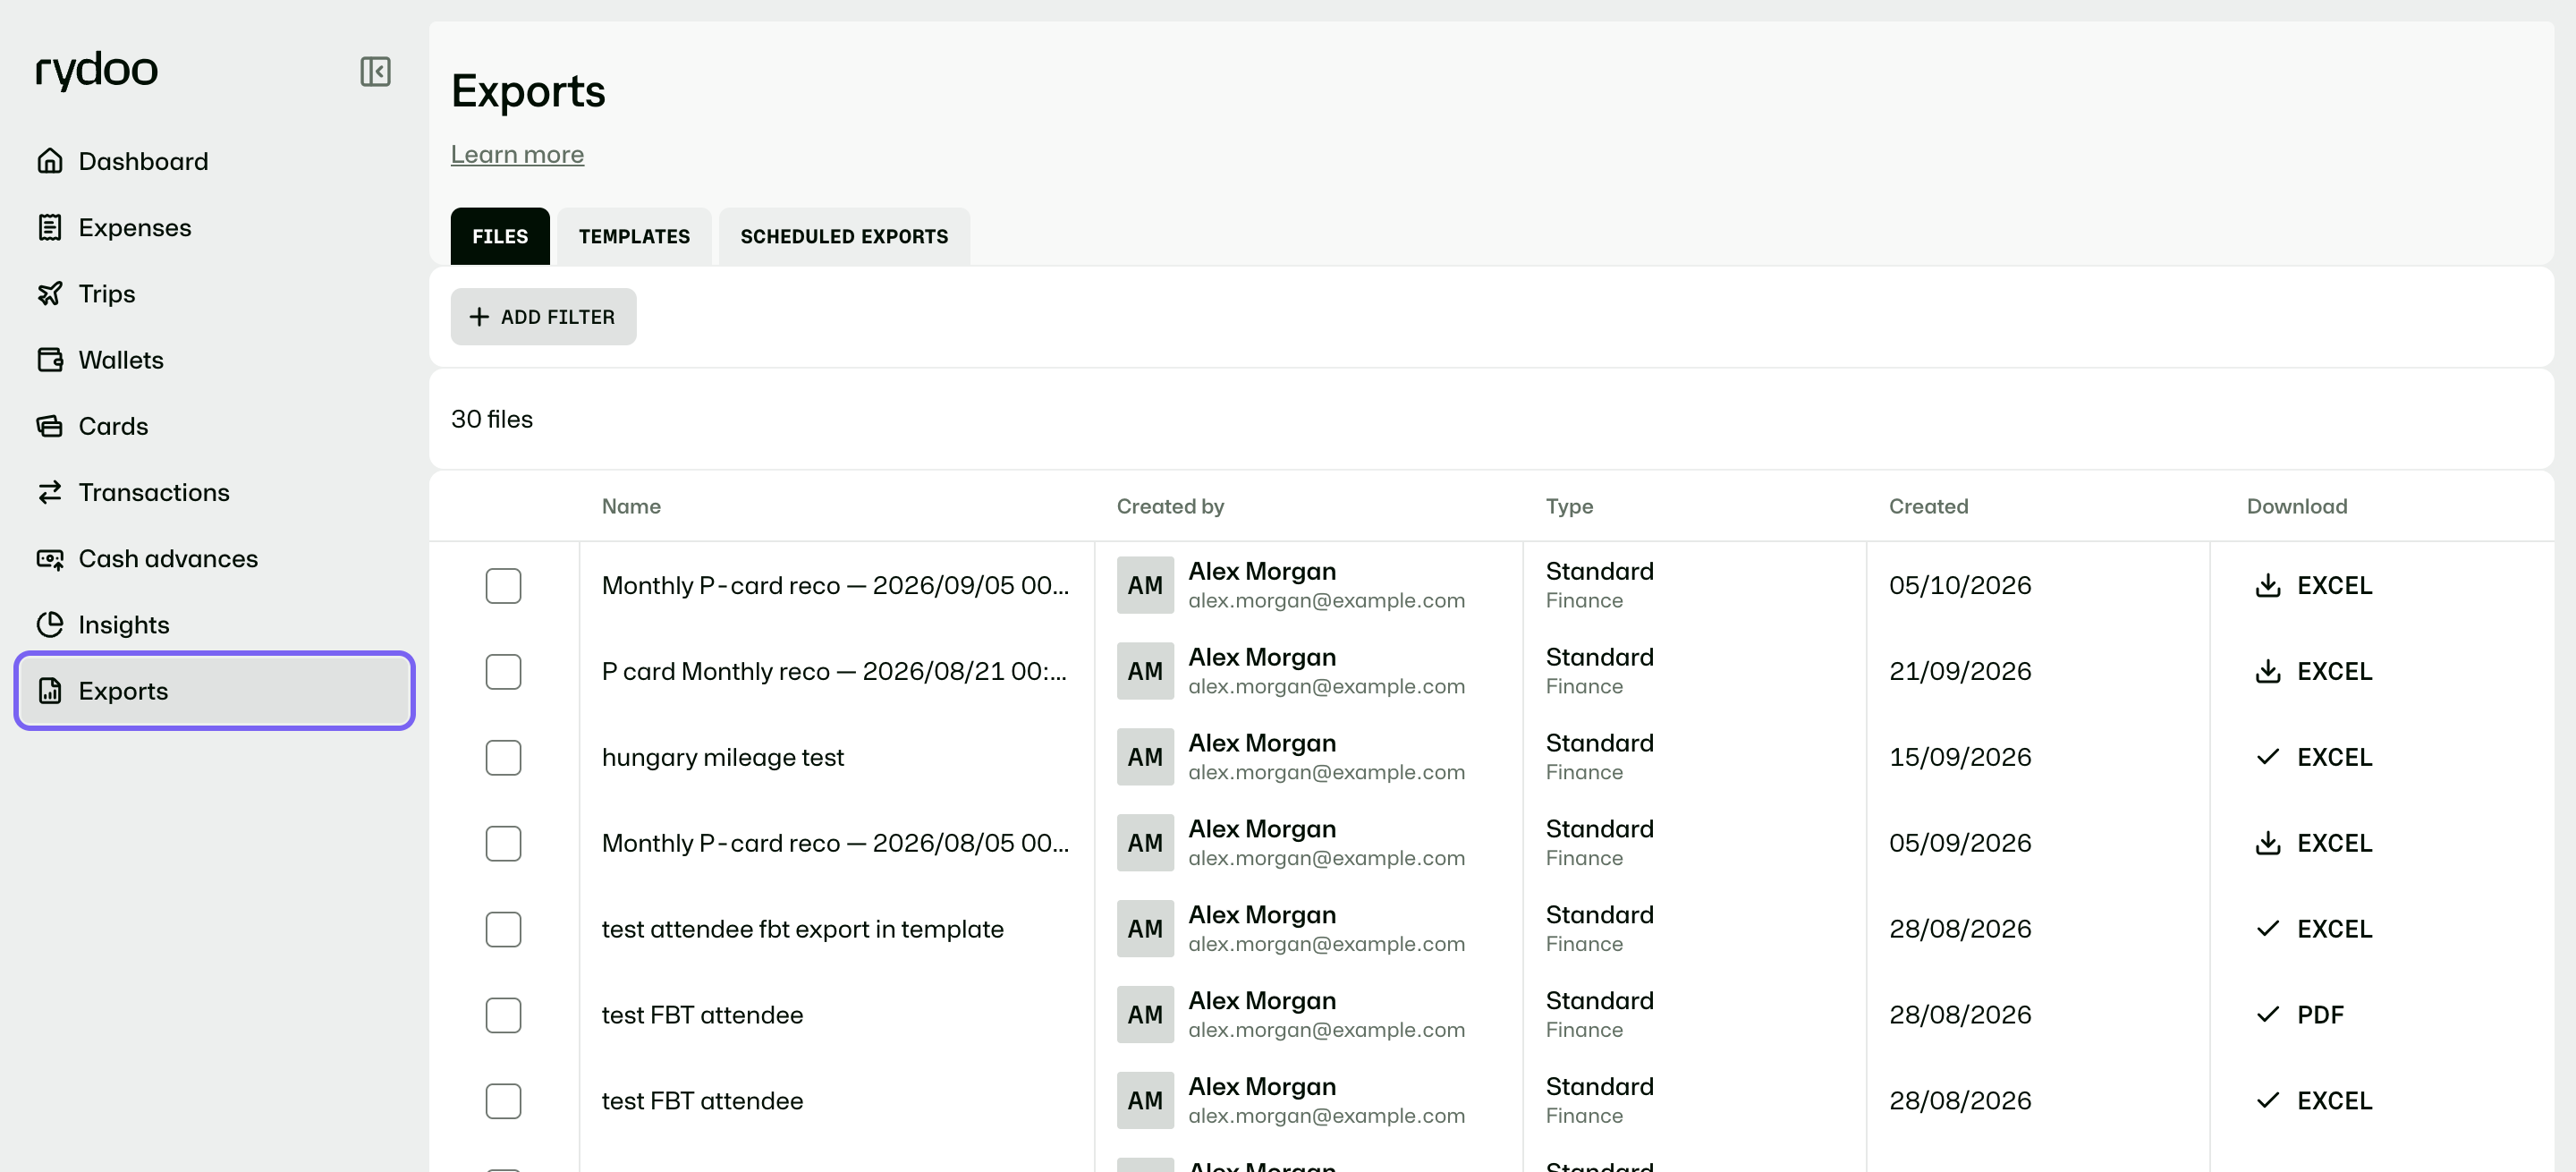Select hungary mileage test checkbox
Viewport: 2576px width, 1172px height.
point(503,757)
